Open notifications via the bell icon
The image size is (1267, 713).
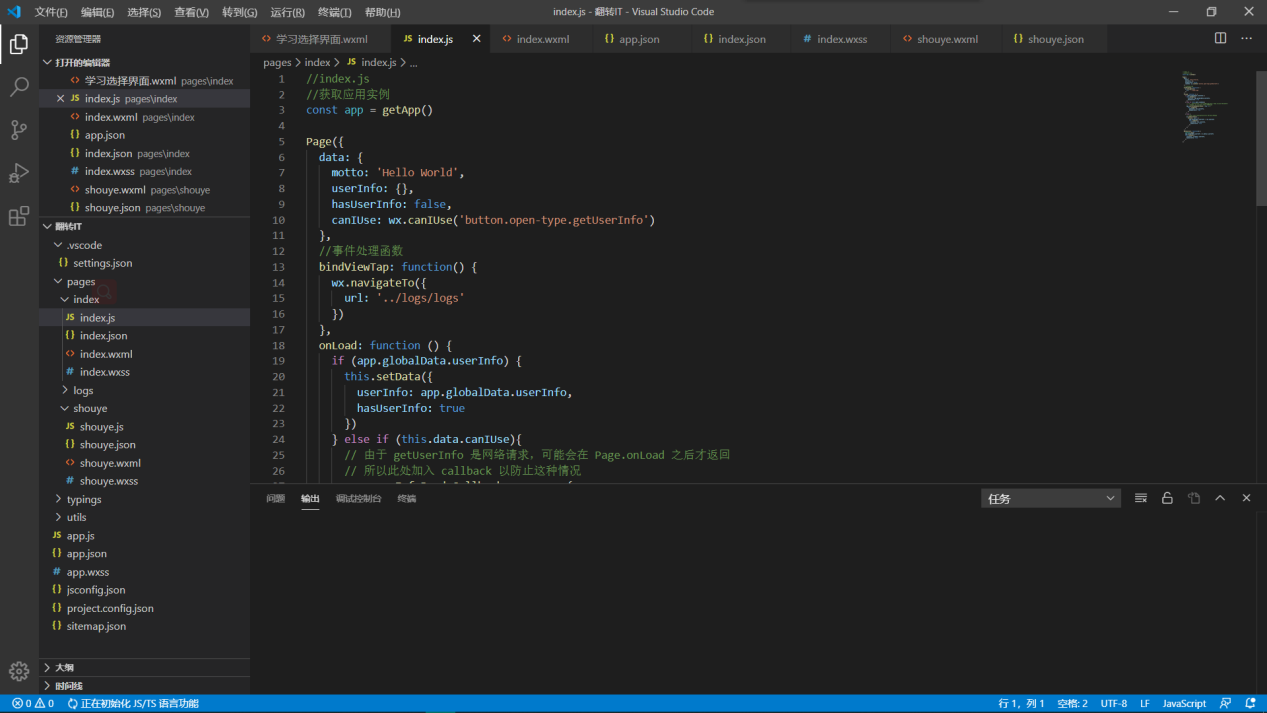pyautogui.click(x=1250, y=704)
